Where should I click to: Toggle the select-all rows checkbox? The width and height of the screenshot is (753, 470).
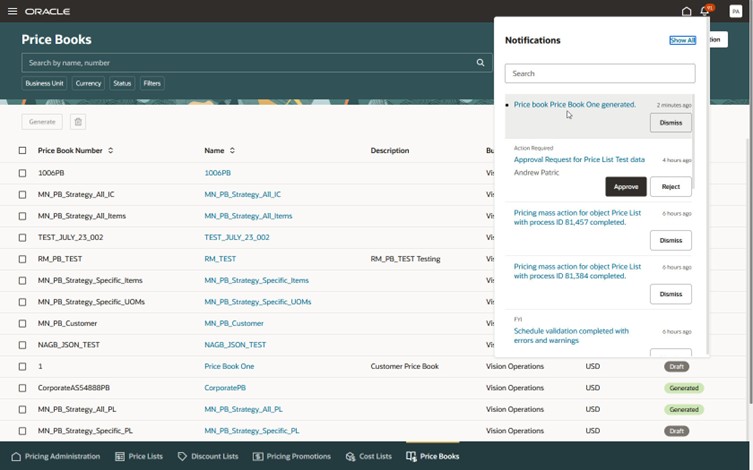23,150
